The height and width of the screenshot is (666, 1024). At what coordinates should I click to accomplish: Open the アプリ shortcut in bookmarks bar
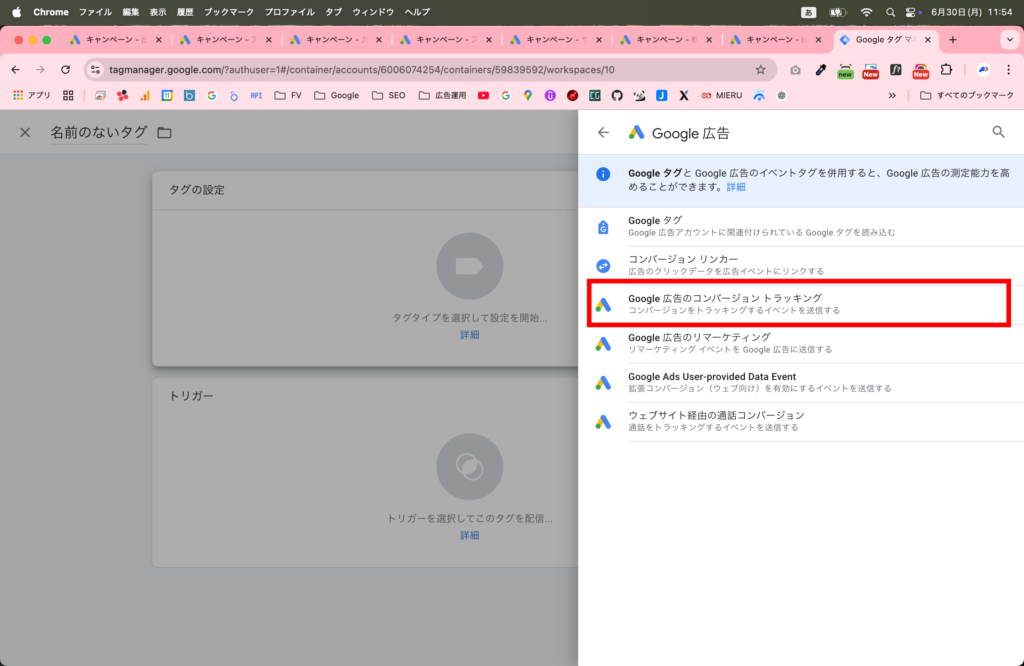click(x=31, y=95)
